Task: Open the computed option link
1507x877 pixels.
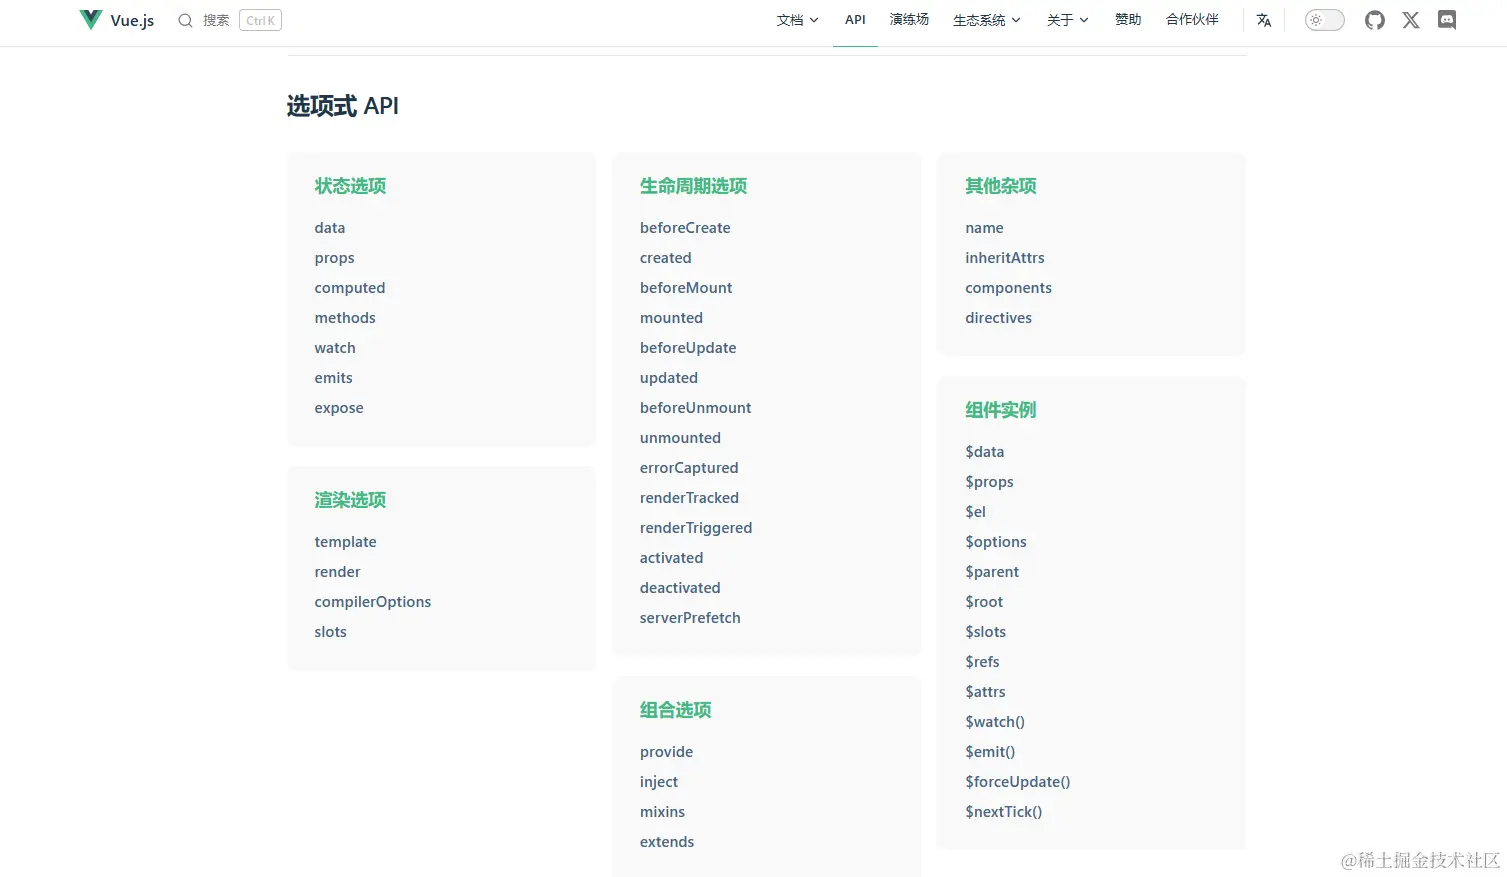Action: coord(350,288)
